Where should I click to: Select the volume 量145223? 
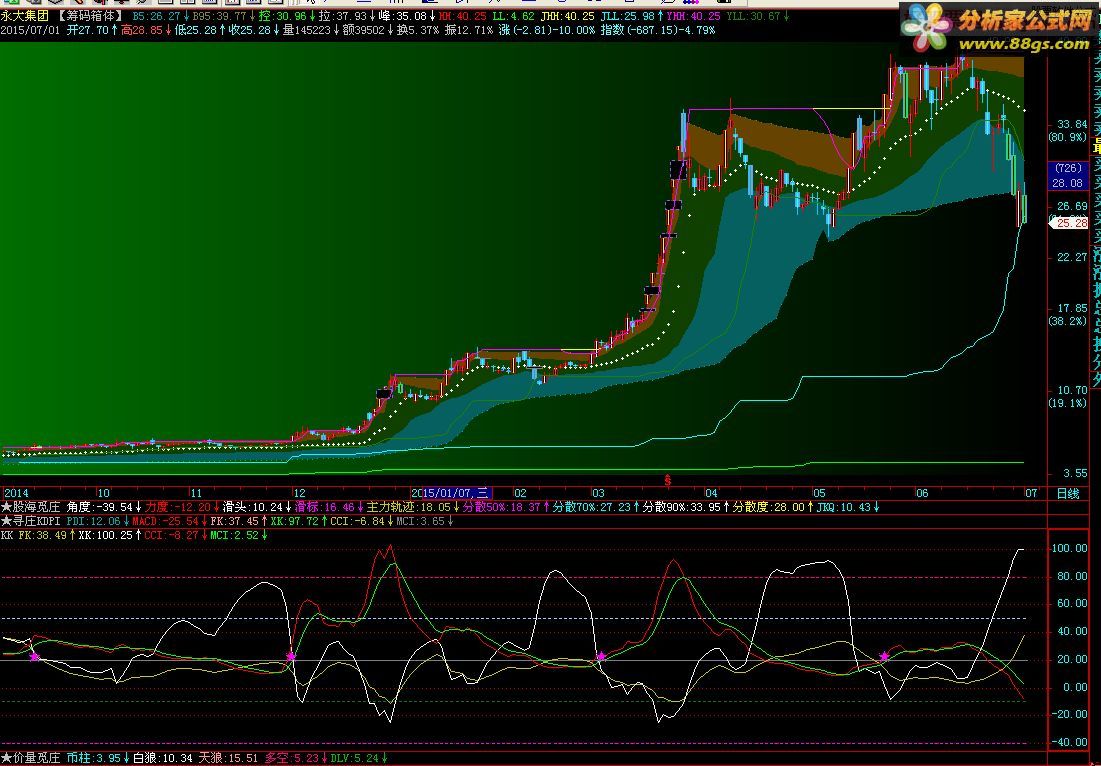[x=307, y=30]
